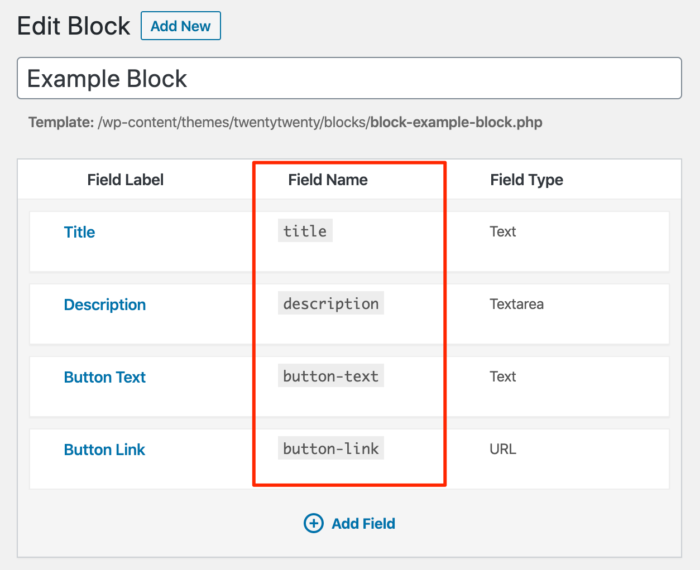This screenshot has width=700, height=570.
Task: Click the Text type in the Title row
Action: pyautogui.click(x=503, y=231)
